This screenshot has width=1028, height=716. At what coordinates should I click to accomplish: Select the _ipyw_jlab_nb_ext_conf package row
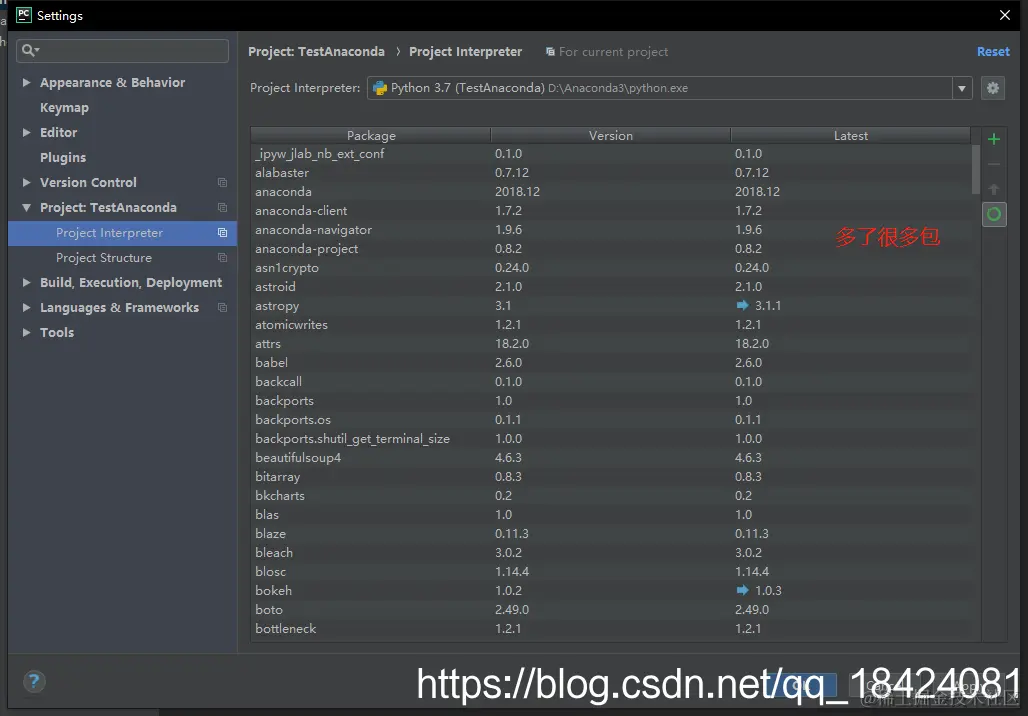pos(611,153)
